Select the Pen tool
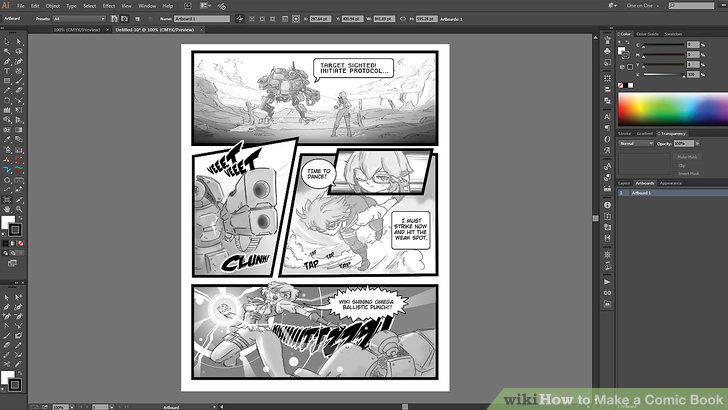The height and width of the screenshot is (410, 728). tap(7, 61)
